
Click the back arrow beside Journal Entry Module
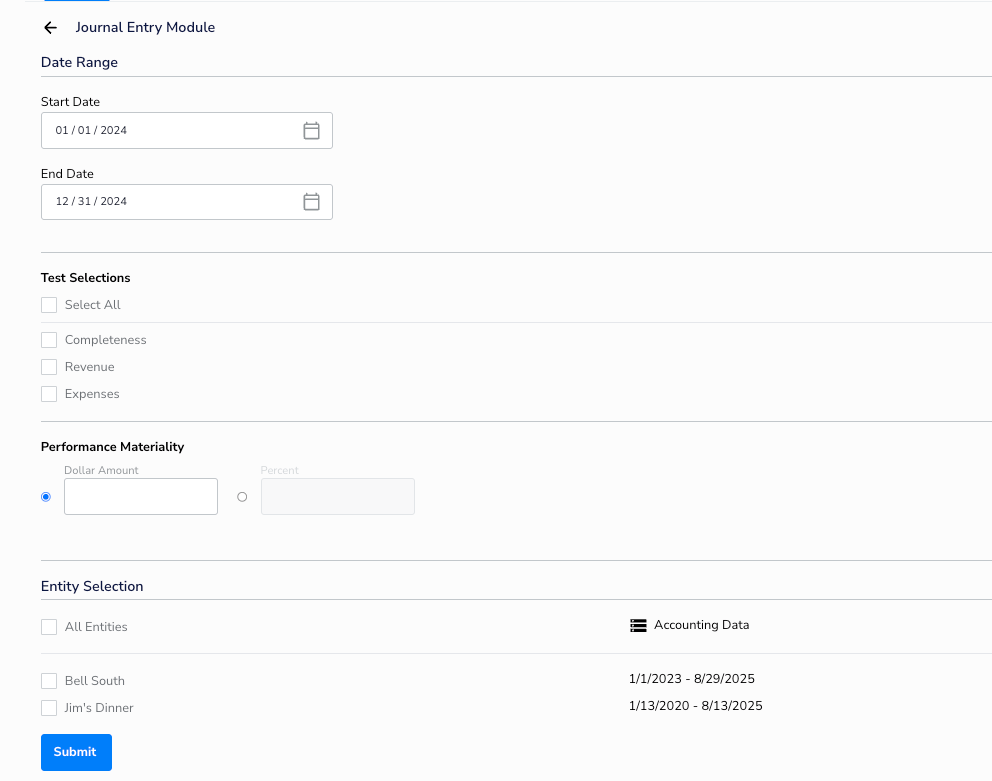pos(50,27)
